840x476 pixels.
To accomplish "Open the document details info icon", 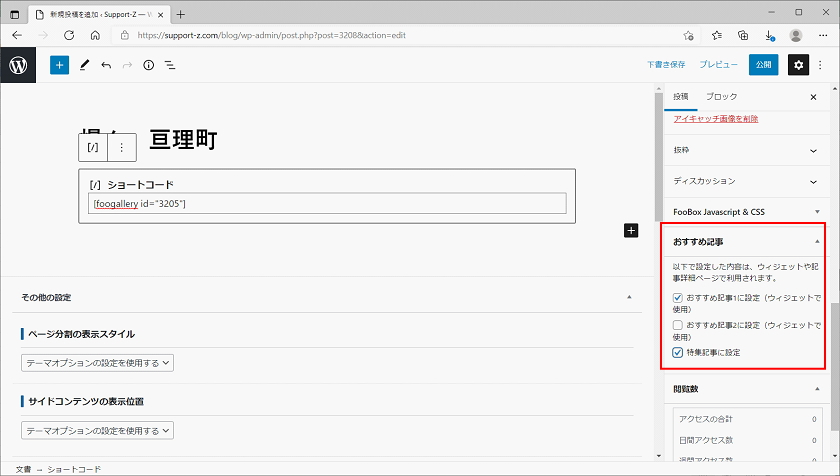I will [x=148, y=65].
